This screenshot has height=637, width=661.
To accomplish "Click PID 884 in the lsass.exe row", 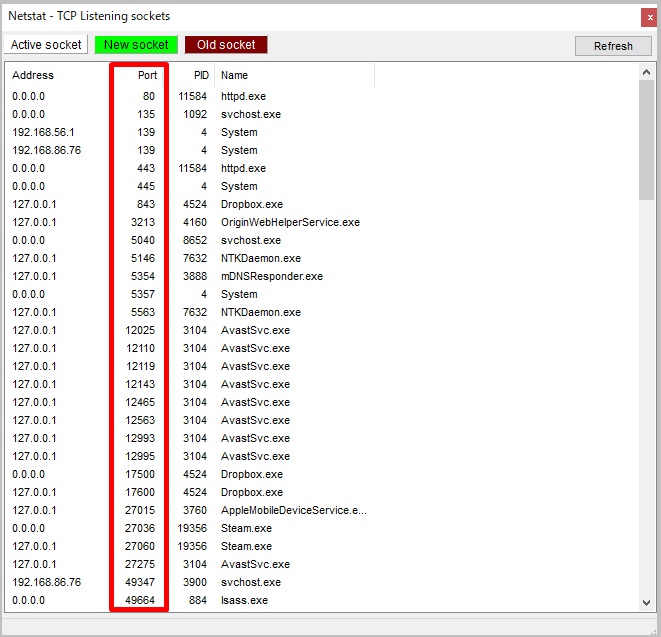I will click(198, 600).
